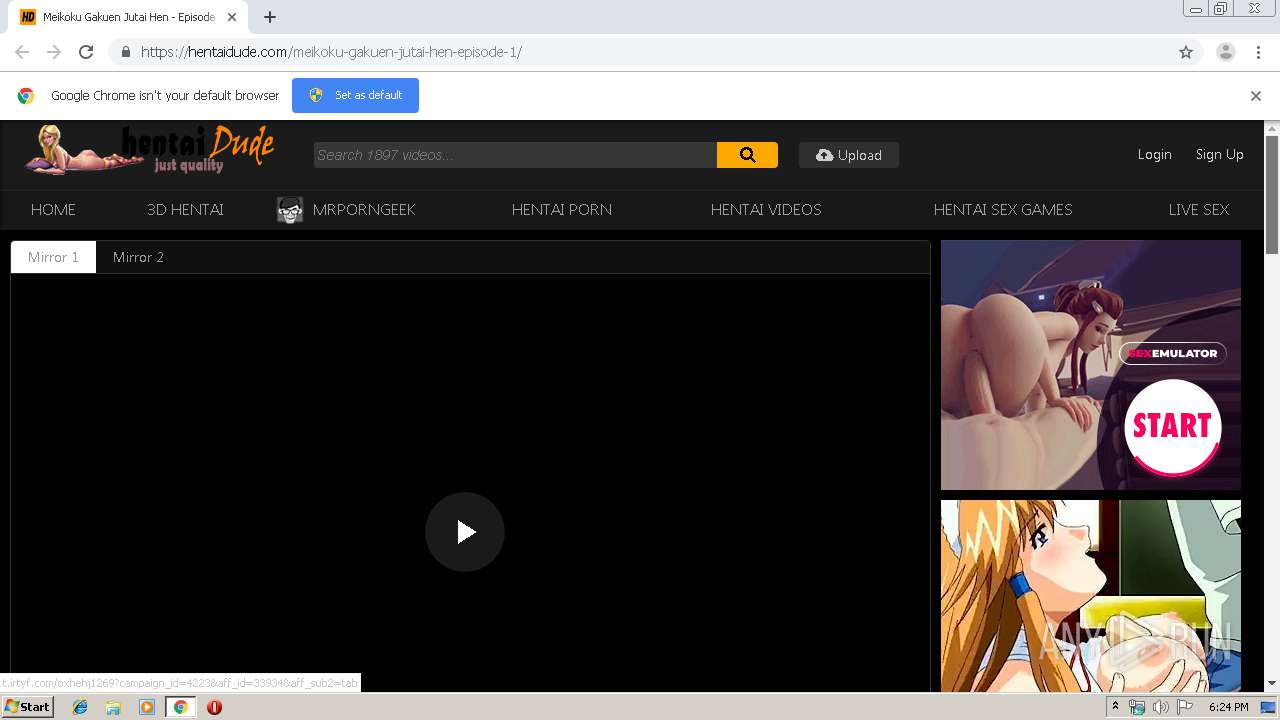Click the page vertical scrollbar
1280x720 pixels.
1272,195
